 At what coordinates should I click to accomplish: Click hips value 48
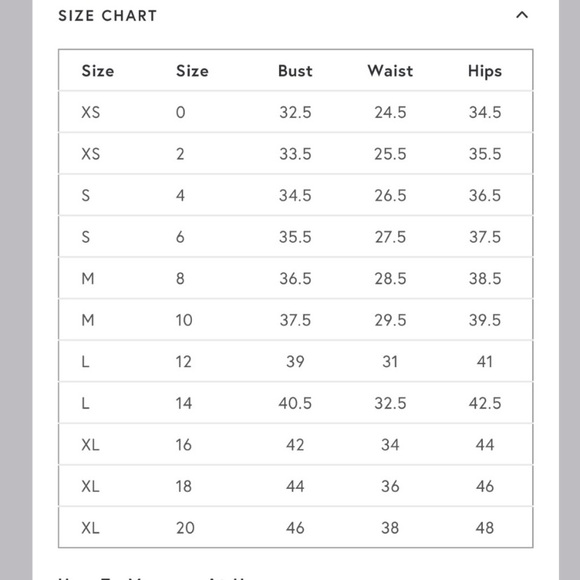485,528
